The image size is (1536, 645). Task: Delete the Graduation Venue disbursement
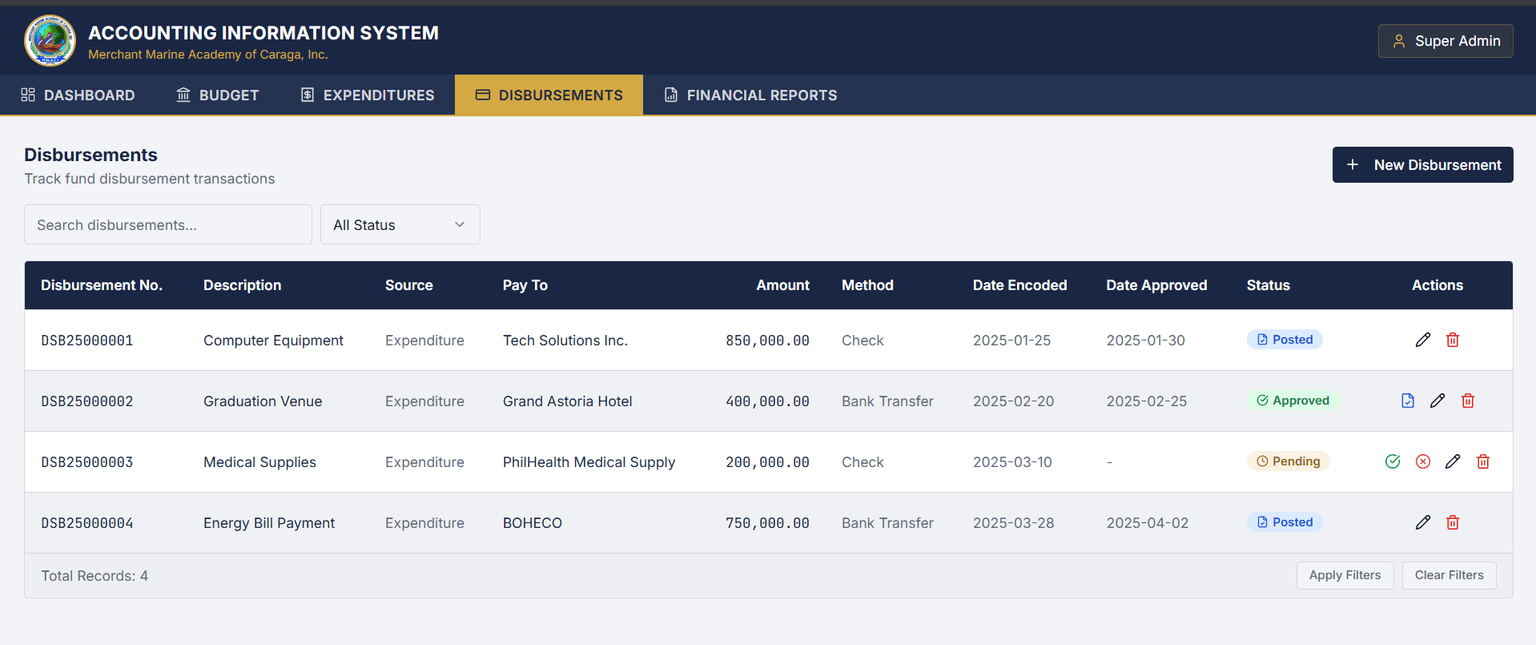click(1468, 401)
